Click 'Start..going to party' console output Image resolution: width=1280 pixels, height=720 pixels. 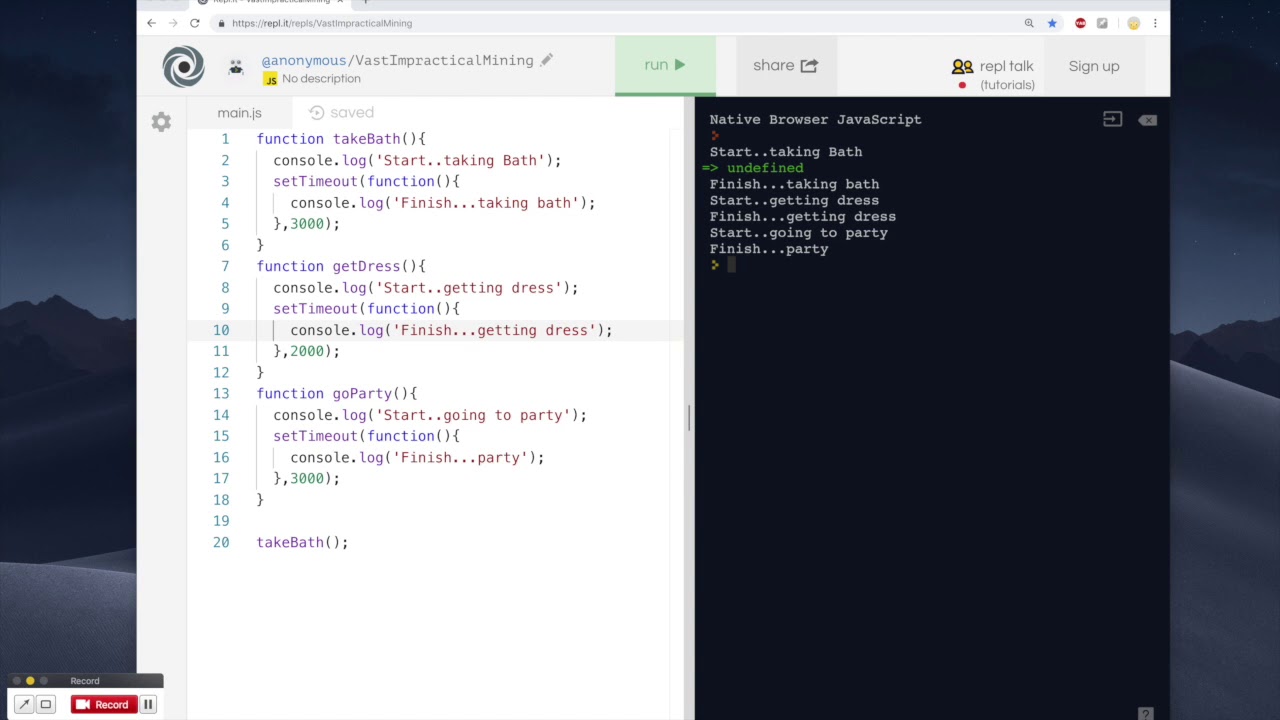click(799, 233)
